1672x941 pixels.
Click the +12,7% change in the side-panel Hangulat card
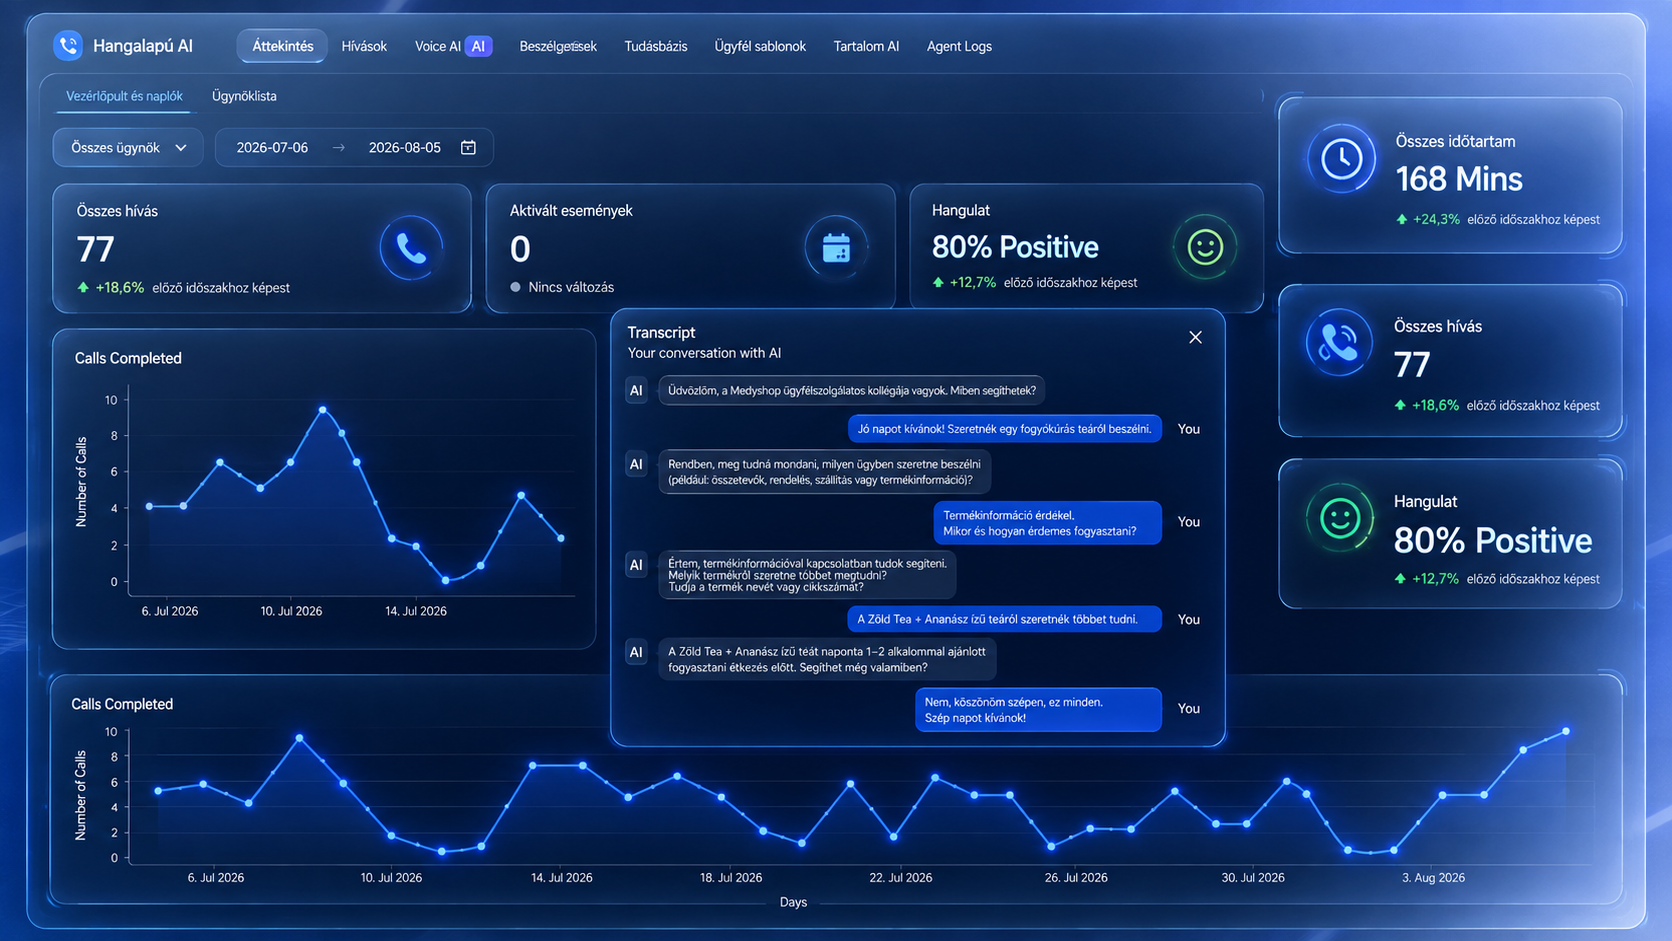tap(1435, 579)
